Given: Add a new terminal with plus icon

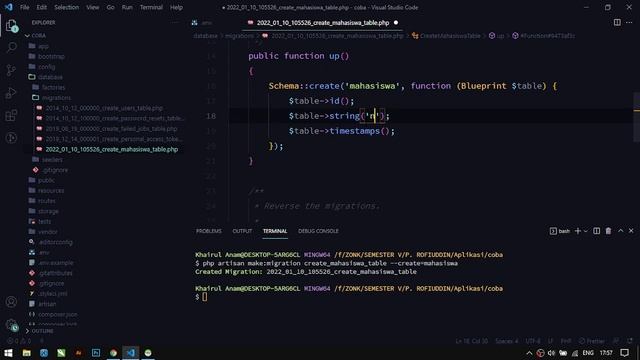Looking at the screenshot, I should [578, 231].
